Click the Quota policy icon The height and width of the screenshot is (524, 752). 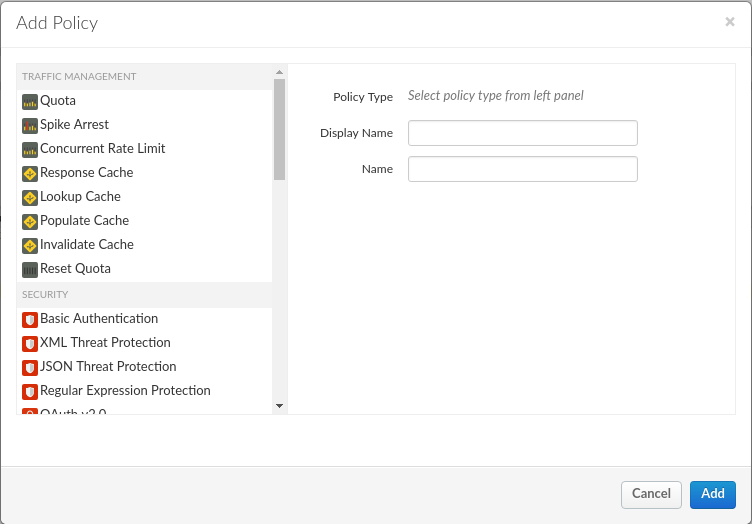(30, 101)
